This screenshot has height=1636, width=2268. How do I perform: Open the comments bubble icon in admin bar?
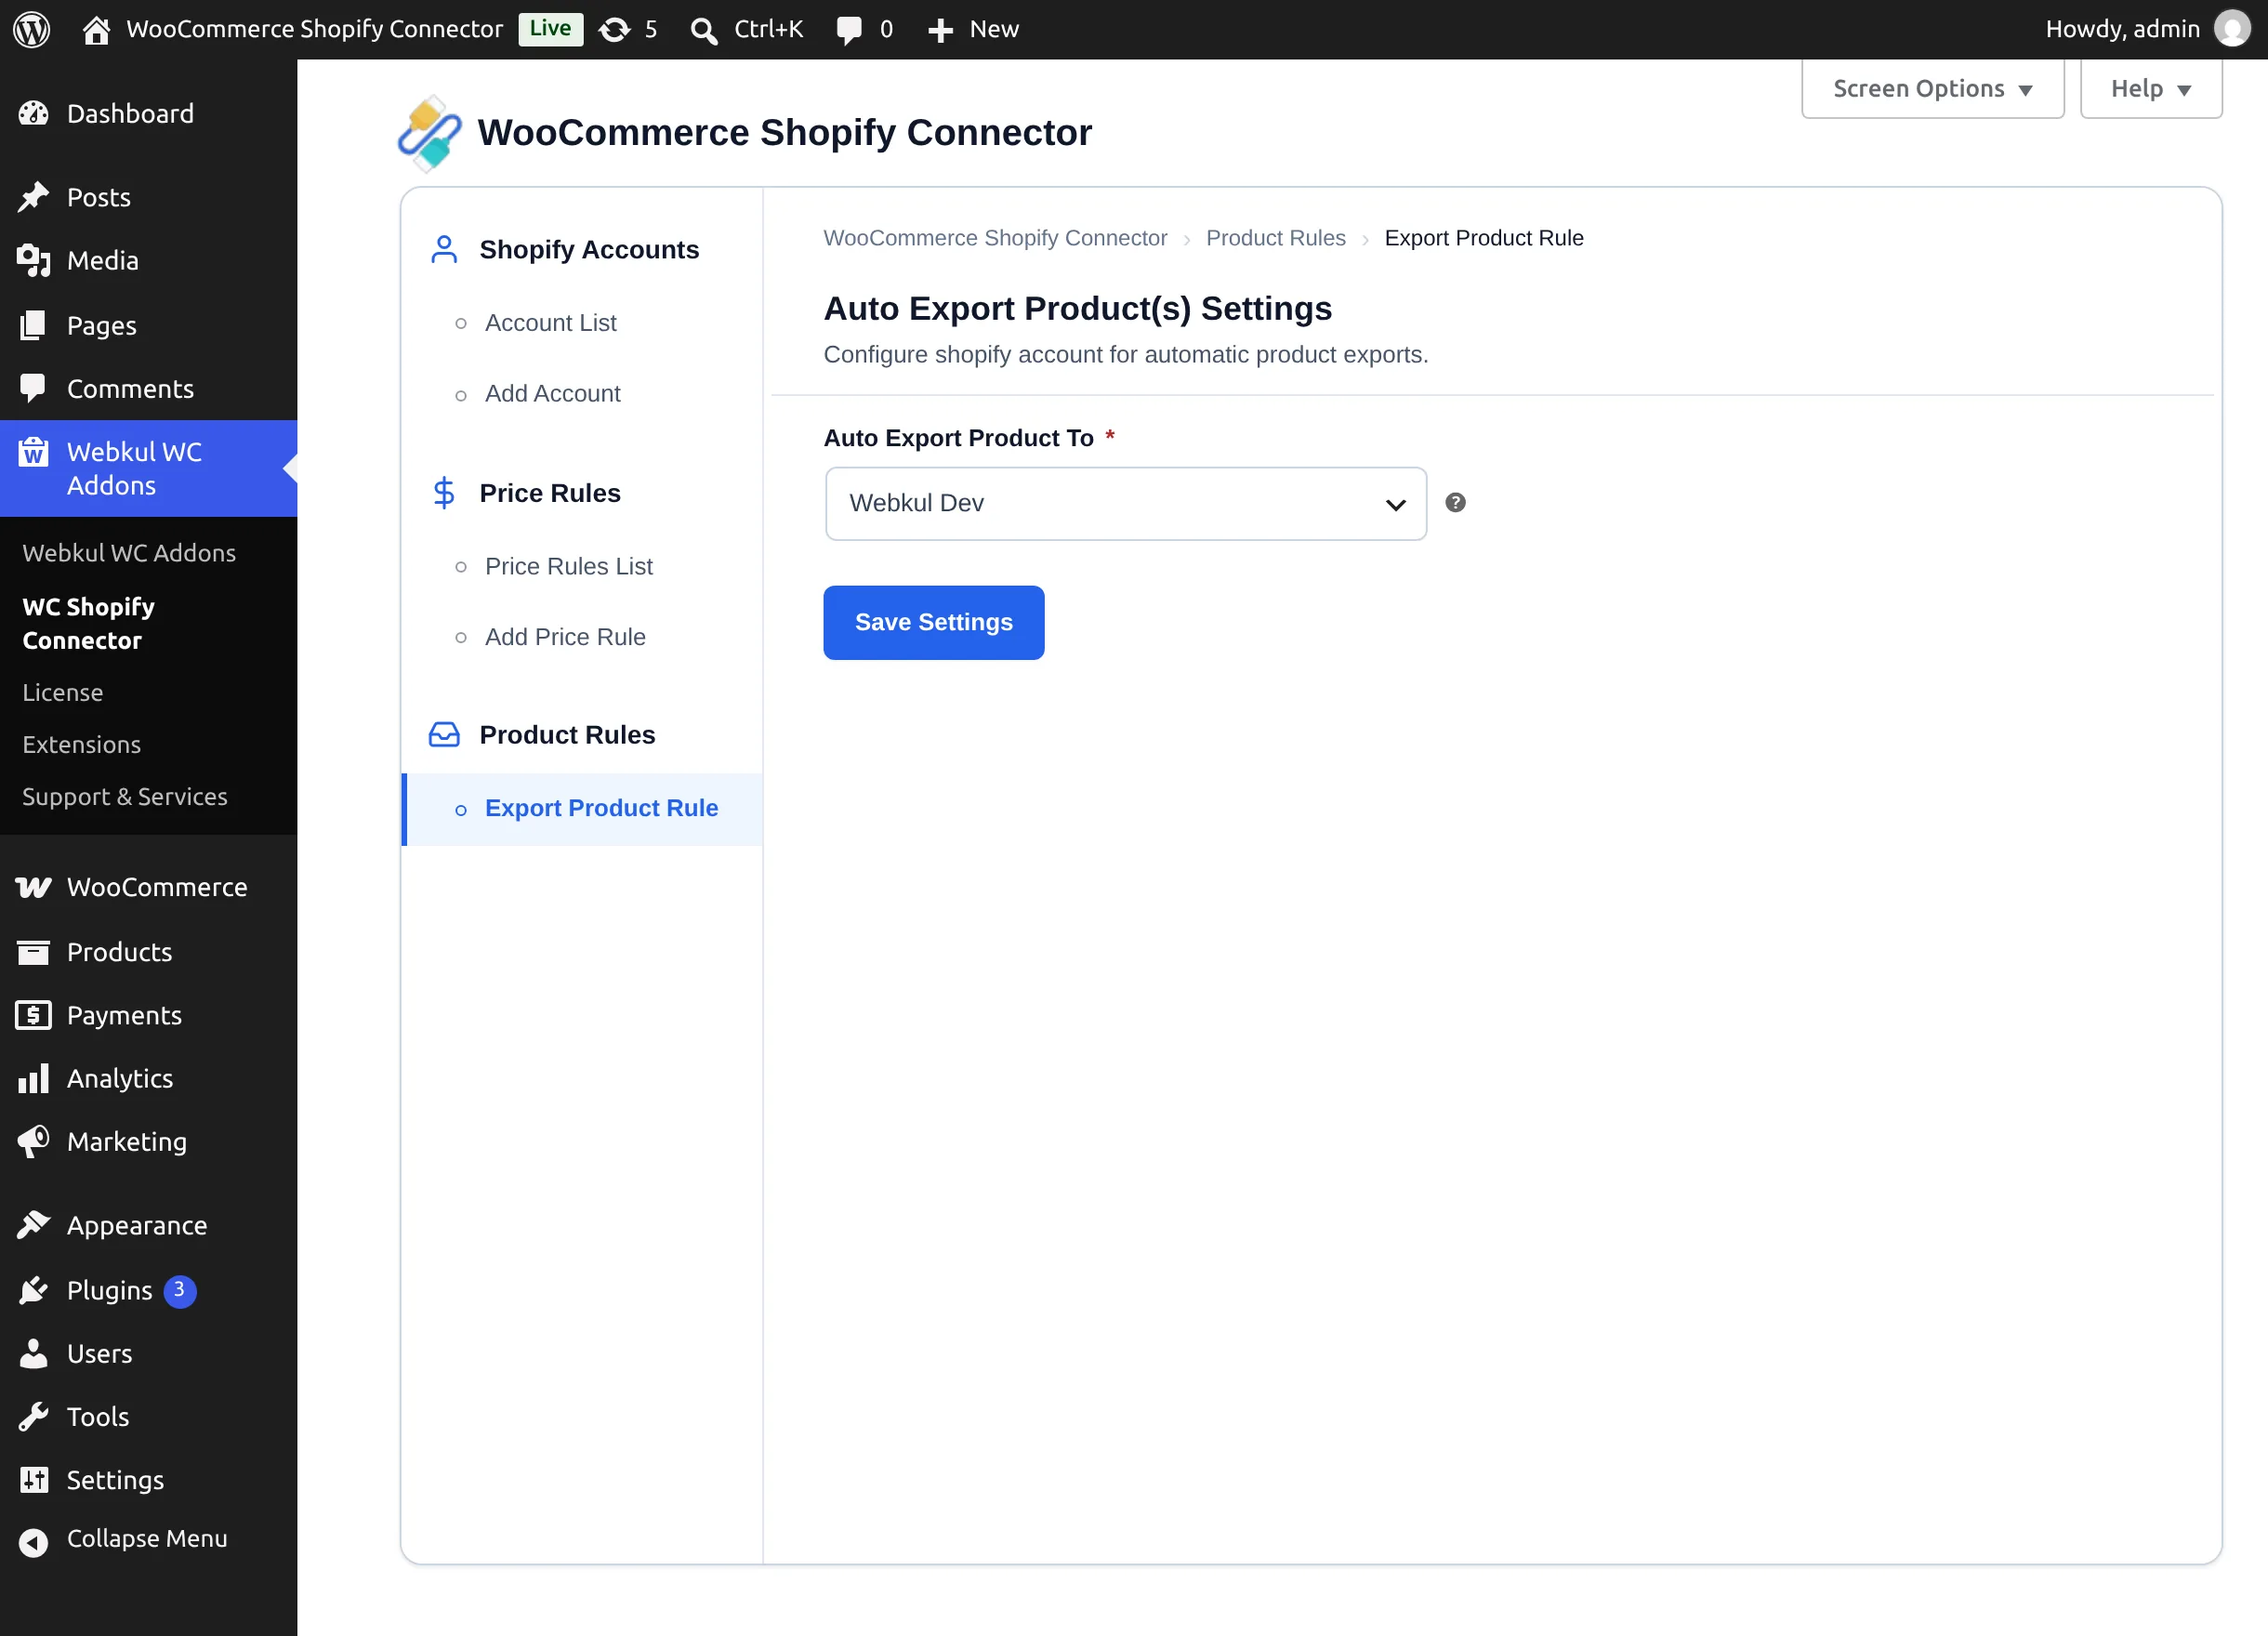tap(849, 30)
